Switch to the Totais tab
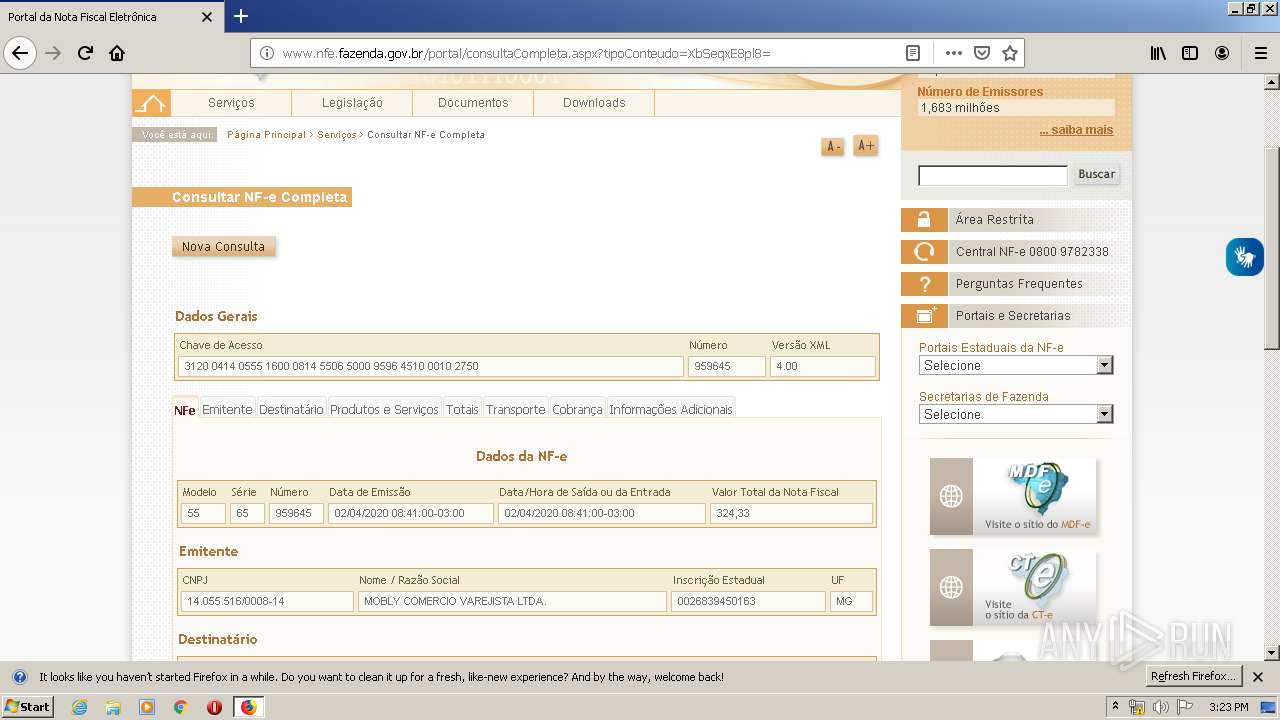 pyautogui.click(x=462, y=409)
